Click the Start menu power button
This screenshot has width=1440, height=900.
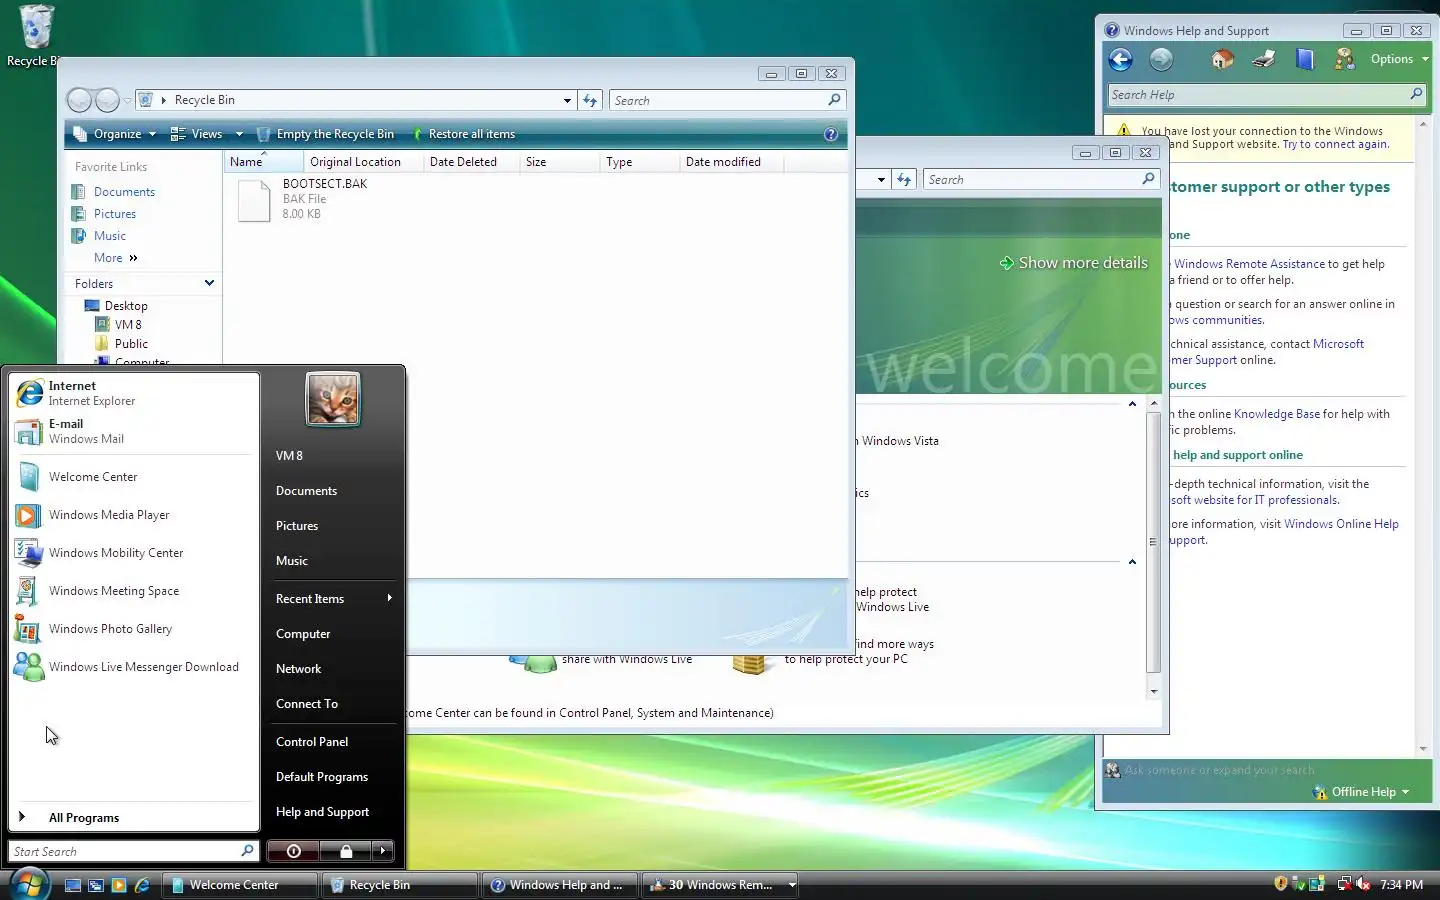[x=293, y=851]
